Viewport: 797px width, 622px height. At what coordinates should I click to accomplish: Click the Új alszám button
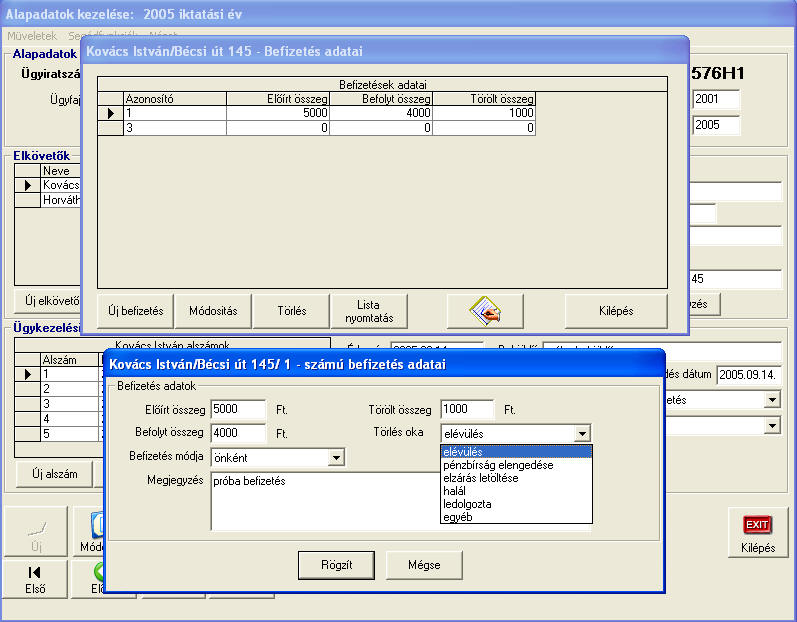pyautogui.click(x=55, y=474)
